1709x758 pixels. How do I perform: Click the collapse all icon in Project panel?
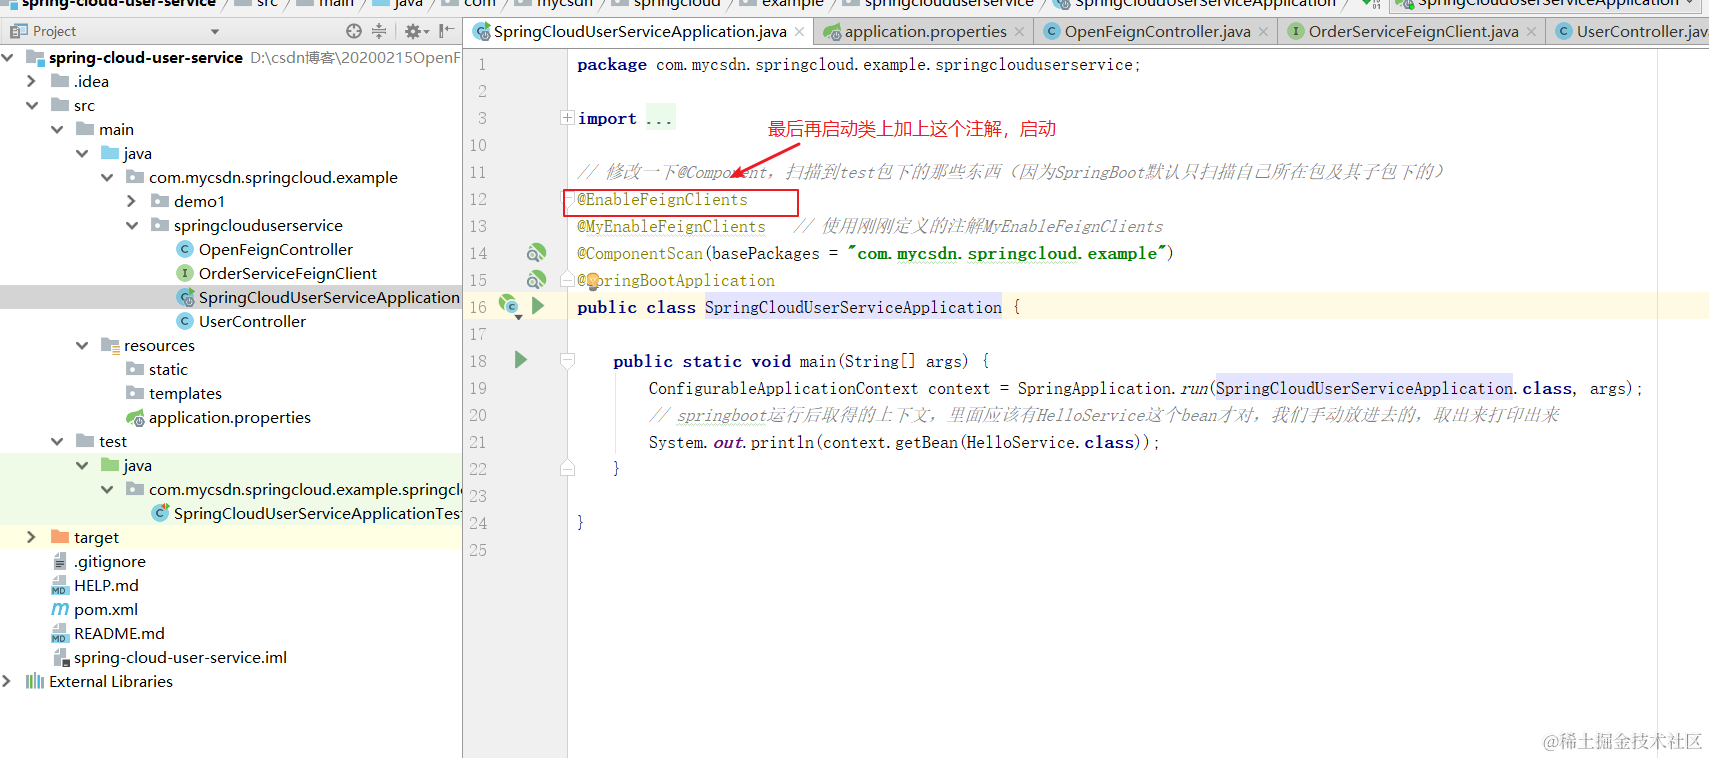(379, 31)
